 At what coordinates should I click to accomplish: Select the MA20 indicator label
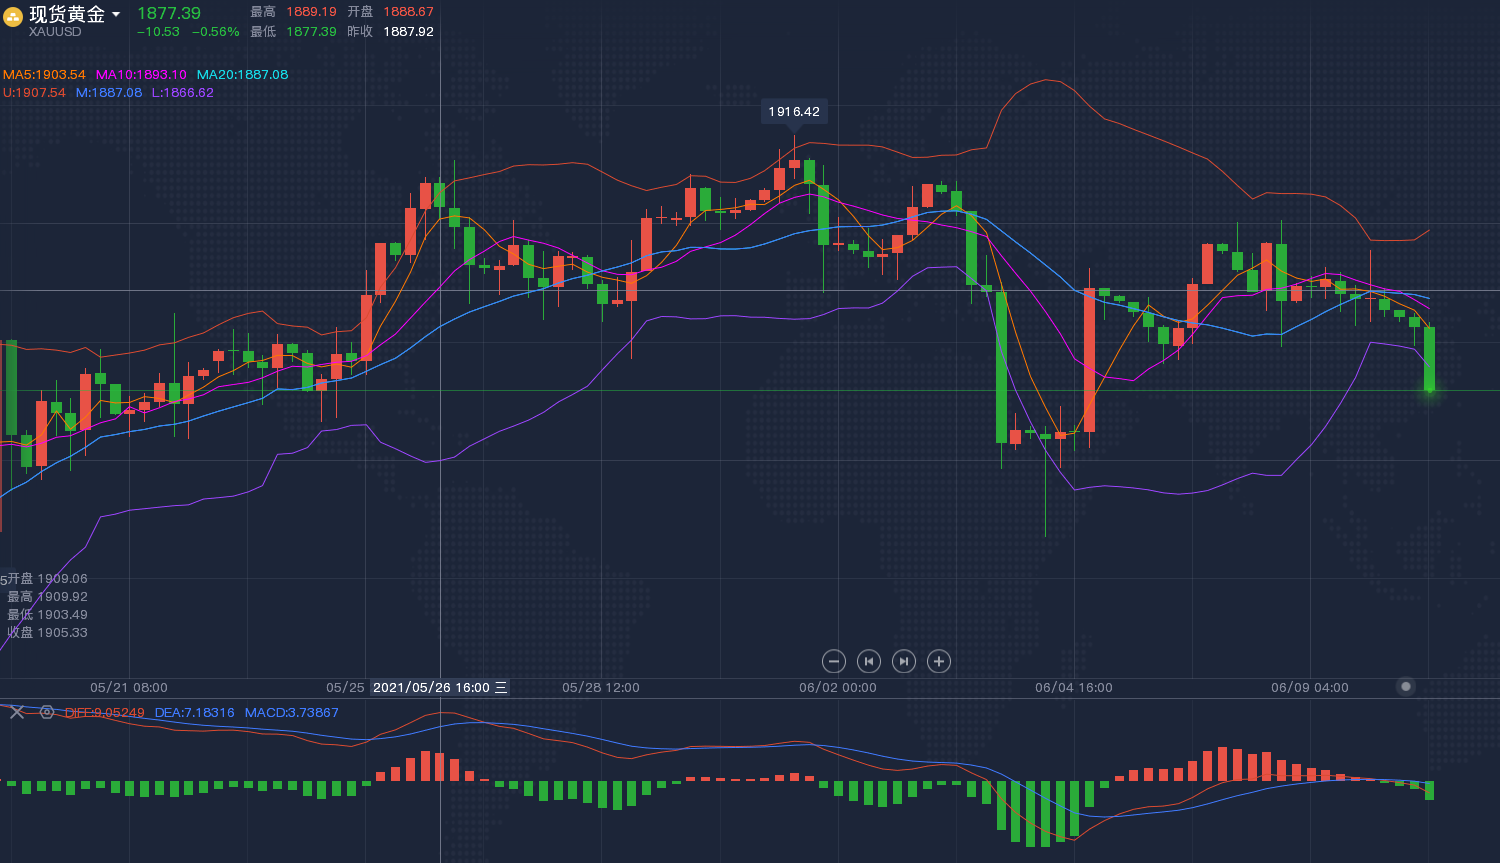242,75
